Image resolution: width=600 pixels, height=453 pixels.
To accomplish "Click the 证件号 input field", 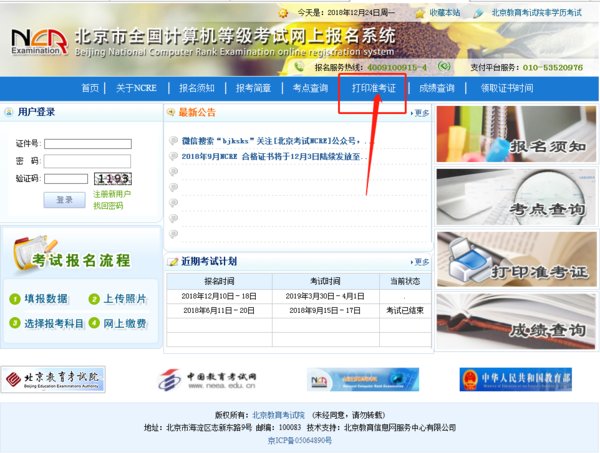I will click(x=88, y=144).
